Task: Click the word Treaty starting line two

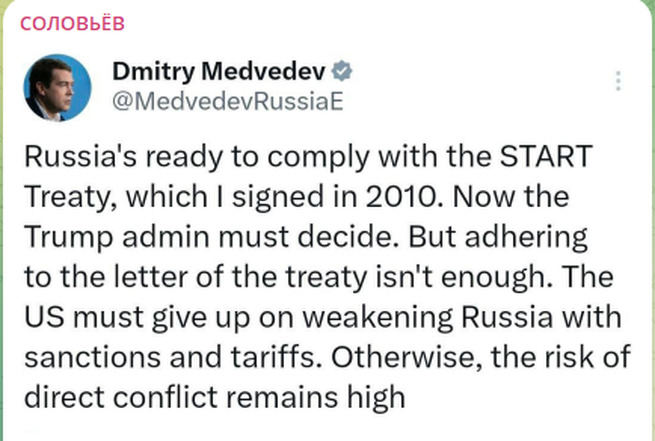Action: coord(70,197)
